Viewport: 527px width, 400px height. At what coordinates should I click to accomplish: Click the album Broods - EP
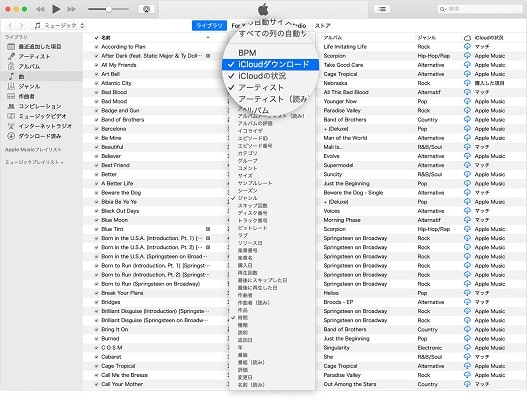pos(338,302)
